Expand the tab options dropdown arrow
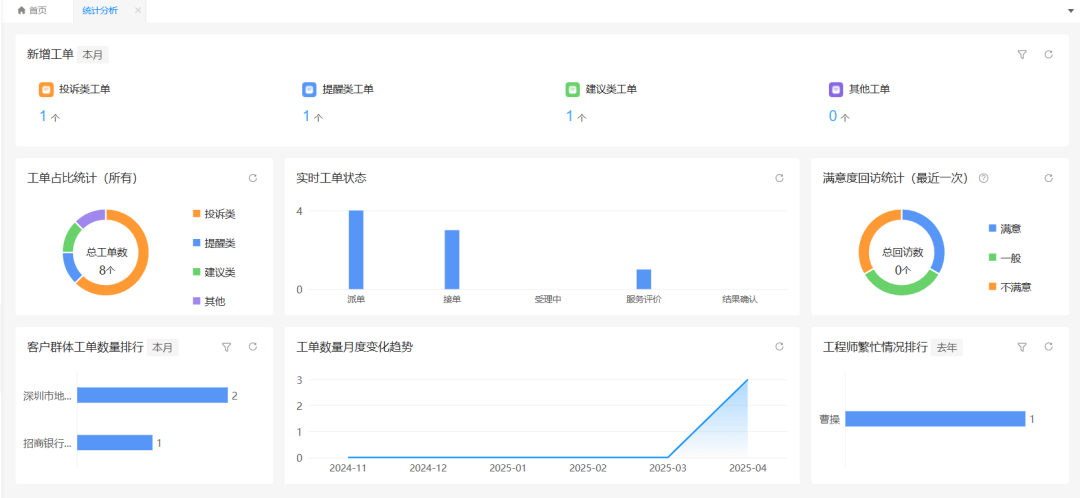 click(1071, 11)
